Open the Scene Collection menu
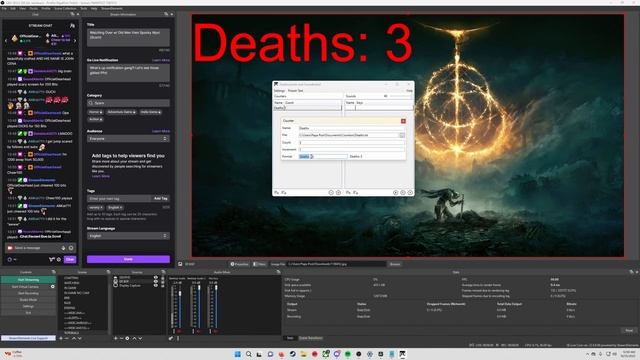This screenshot has height=360, width=640. pos(65,8)
